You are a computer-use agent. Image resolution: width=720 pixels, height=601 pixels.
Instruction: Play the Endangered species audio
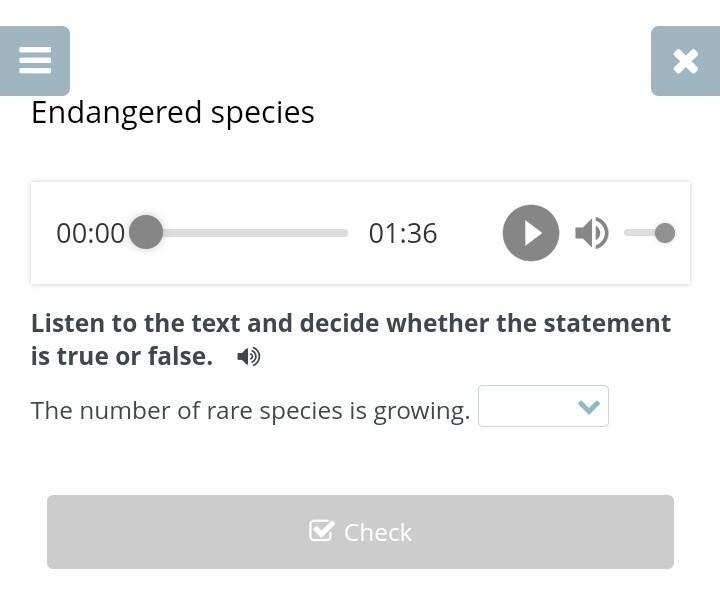coord(530,233)
